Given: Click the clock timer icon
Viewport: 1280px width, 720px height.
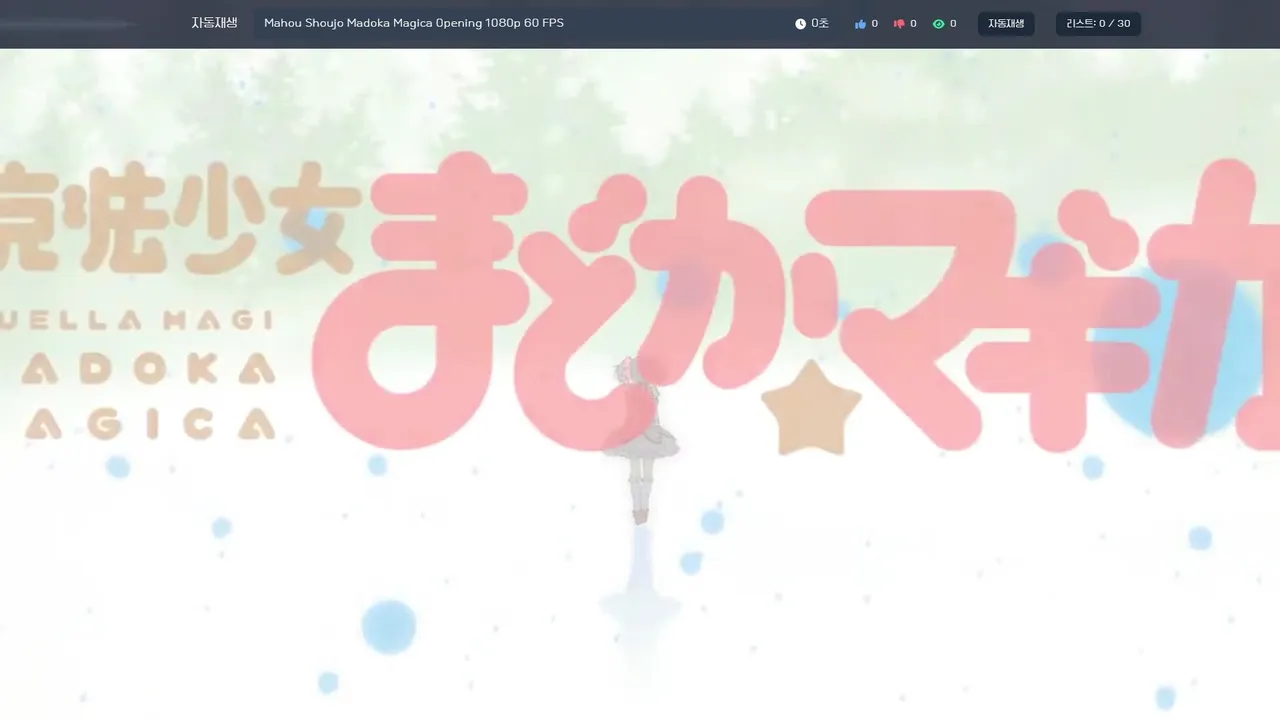Looking at the screenshot, I should [x=800, y=24].
